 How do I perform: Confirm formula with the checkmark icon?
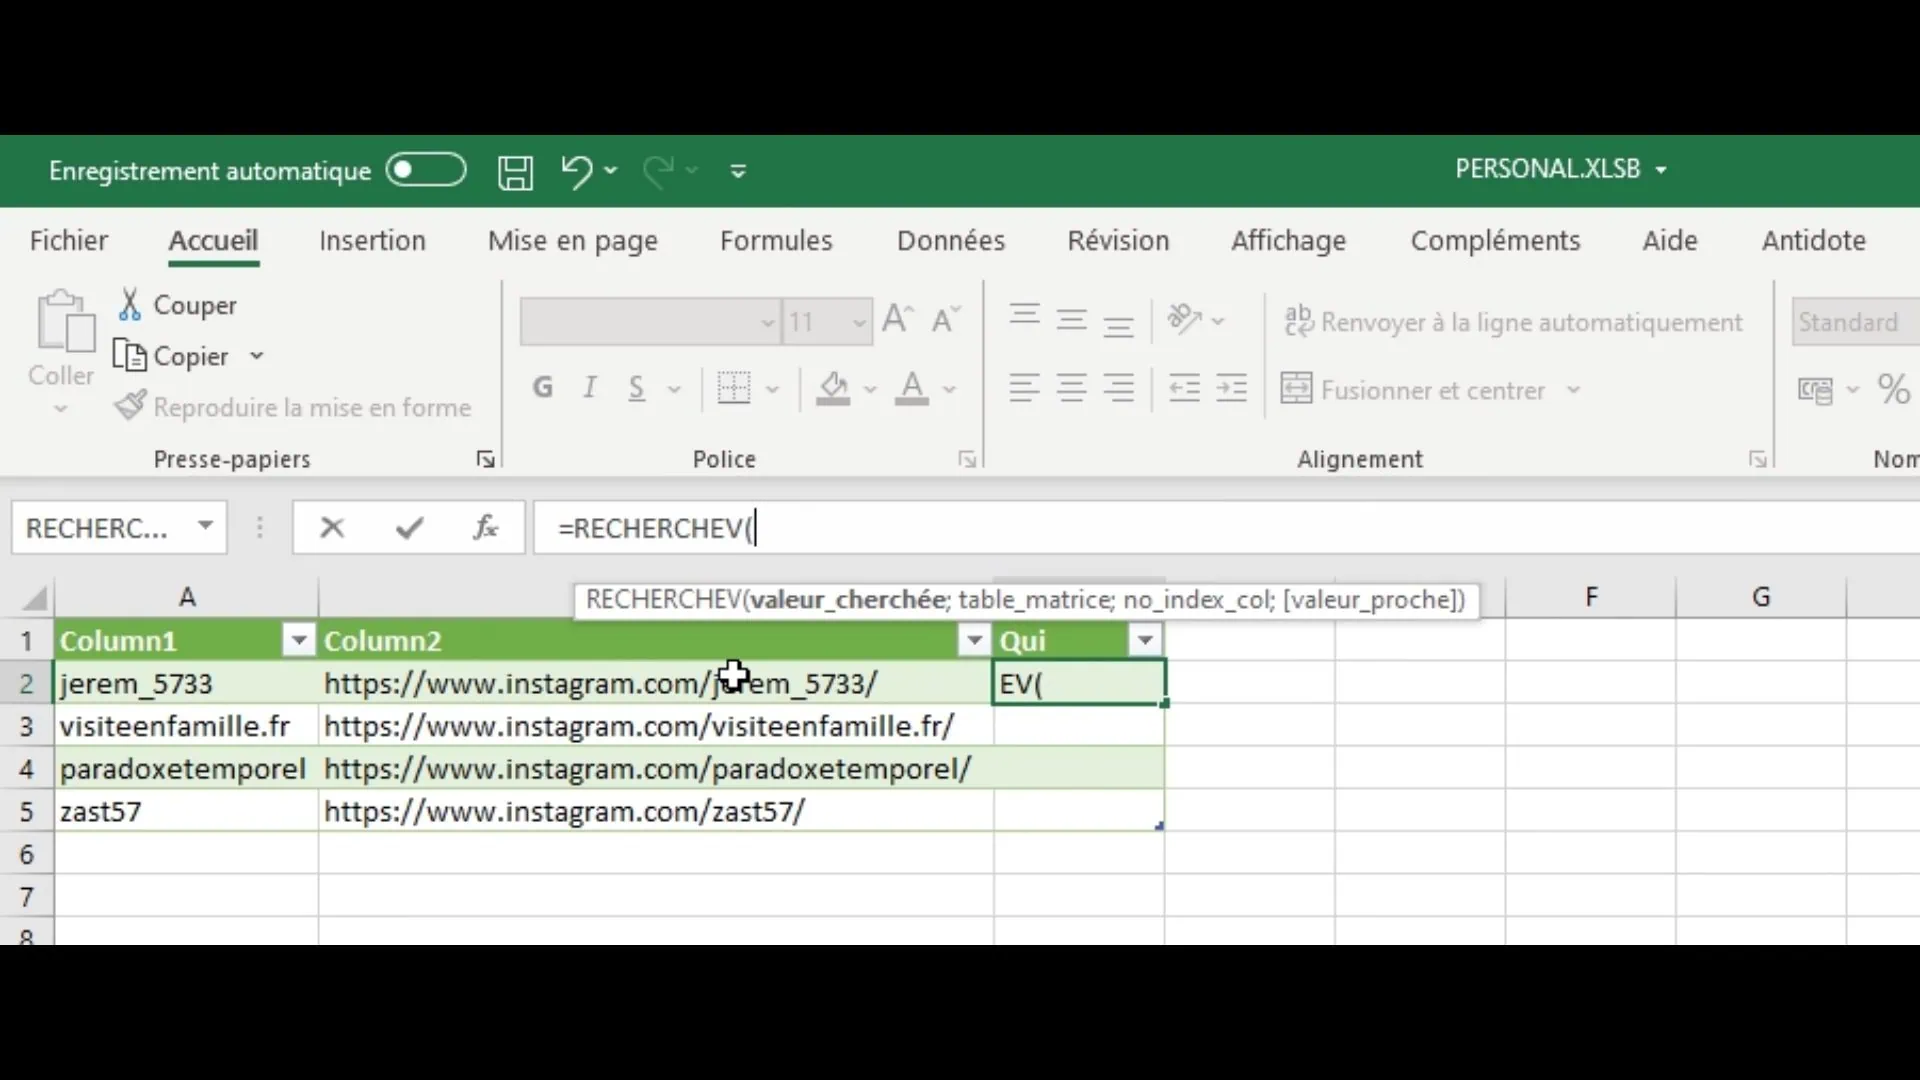click(409, 528)
